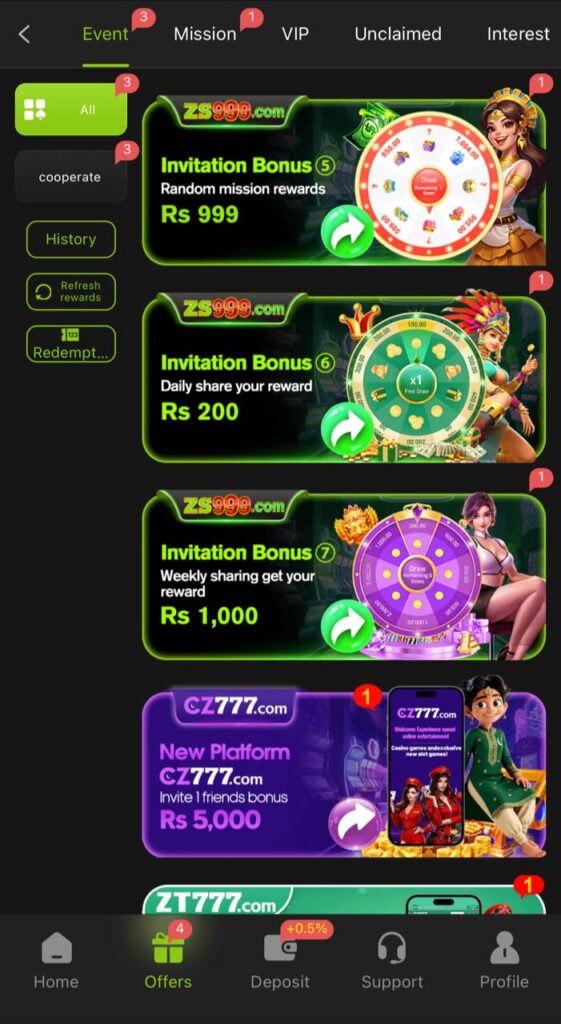Tap share arrow on Invitation Bonus 5

(x=347, y=231)
